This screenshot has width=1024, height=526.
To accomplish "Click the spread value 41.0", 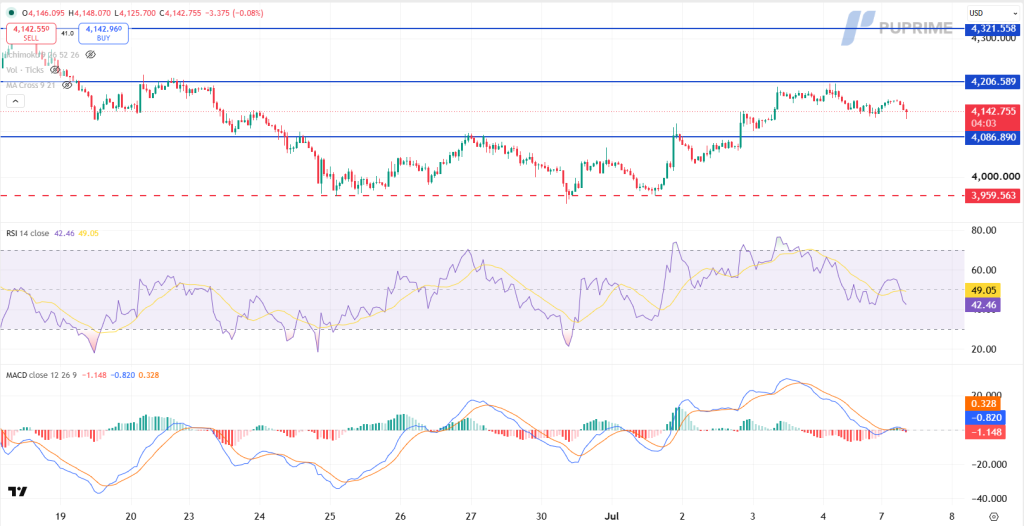I will coord(67,33).
